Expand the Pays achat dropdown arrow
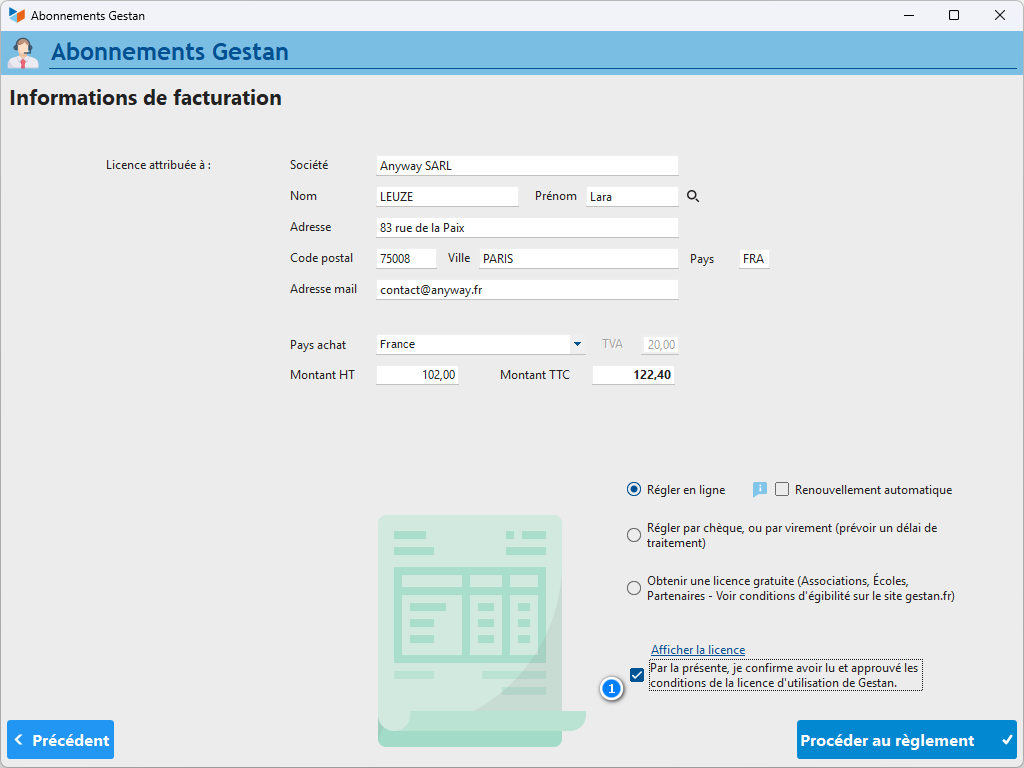This screenshot has height=768, width=1024. pos(577,344)
